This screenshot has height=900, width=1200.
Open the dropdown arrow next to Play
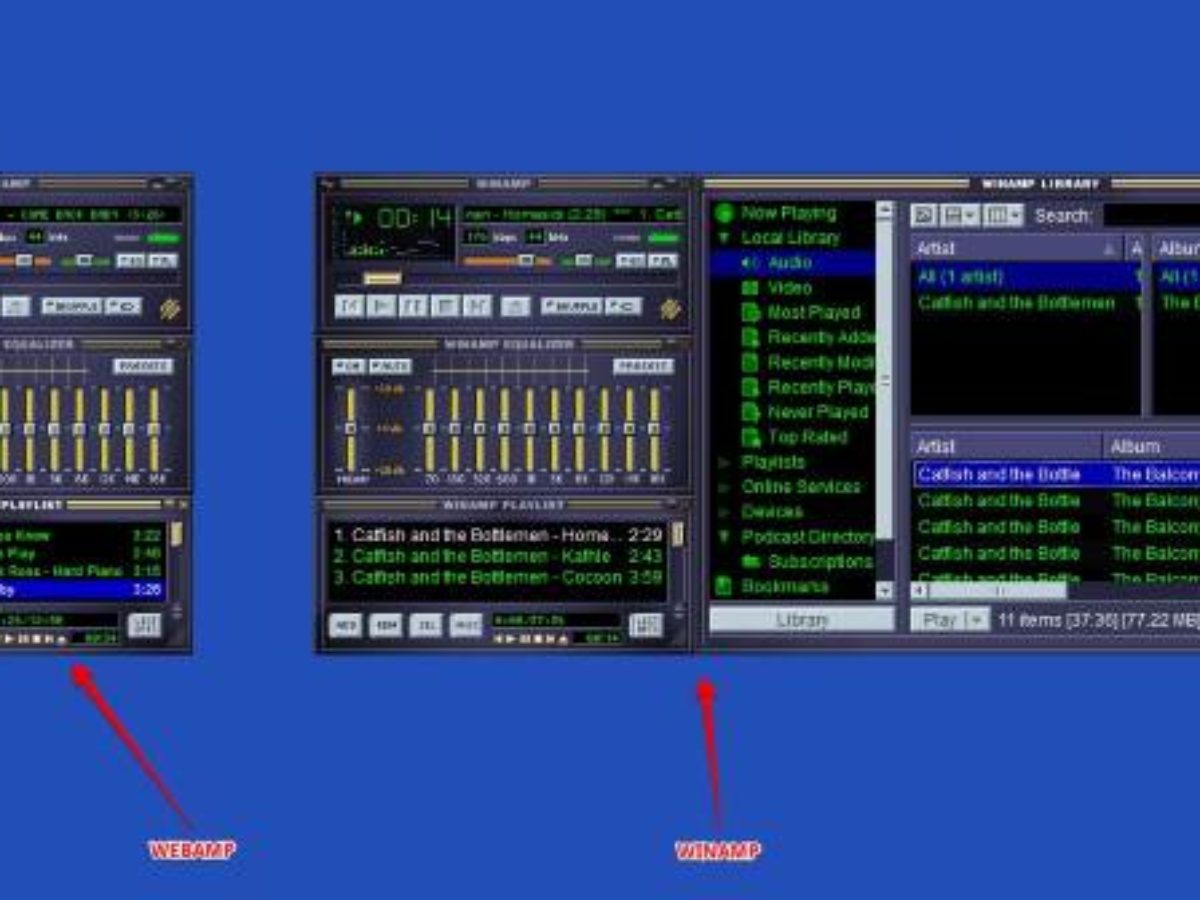pyautogui.click(x=978, y=620)
